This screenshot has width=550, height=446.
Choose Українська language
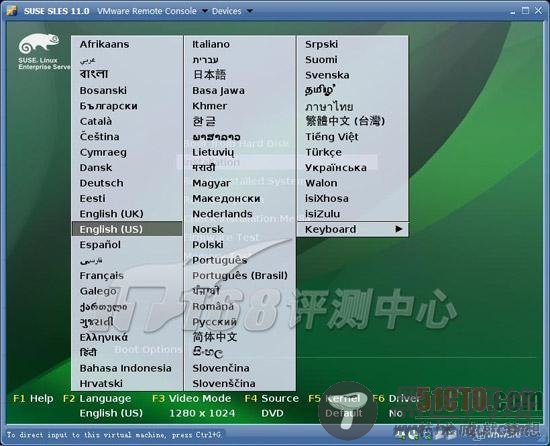click(x=336, y=168)
